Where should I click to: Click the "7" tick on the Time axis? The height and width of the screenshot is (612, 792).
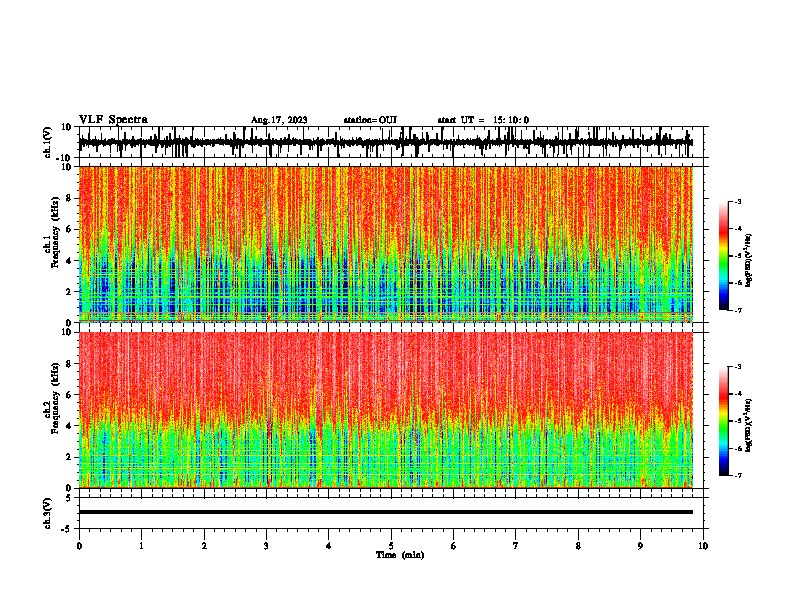tap(516, 546)
